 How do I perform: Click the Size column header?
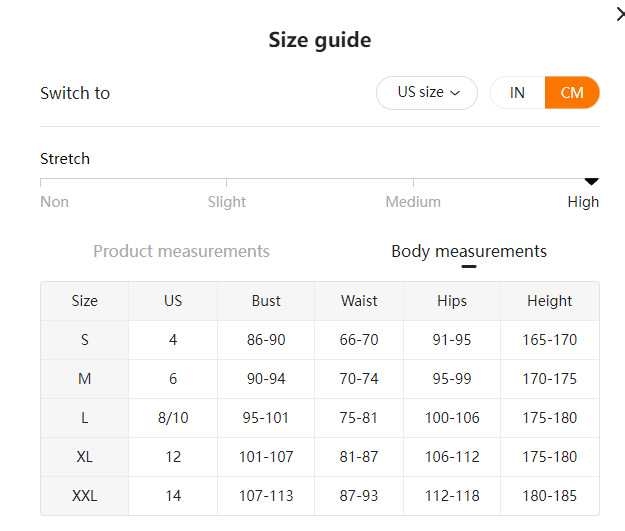[85, 301]
